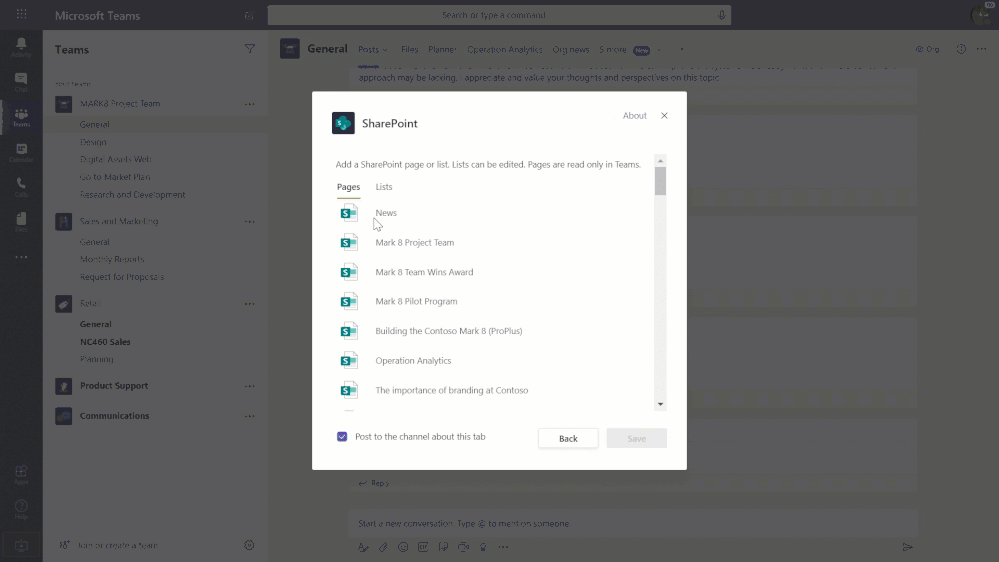Open more apps ellipsis in left rail

tap(21, 257)
